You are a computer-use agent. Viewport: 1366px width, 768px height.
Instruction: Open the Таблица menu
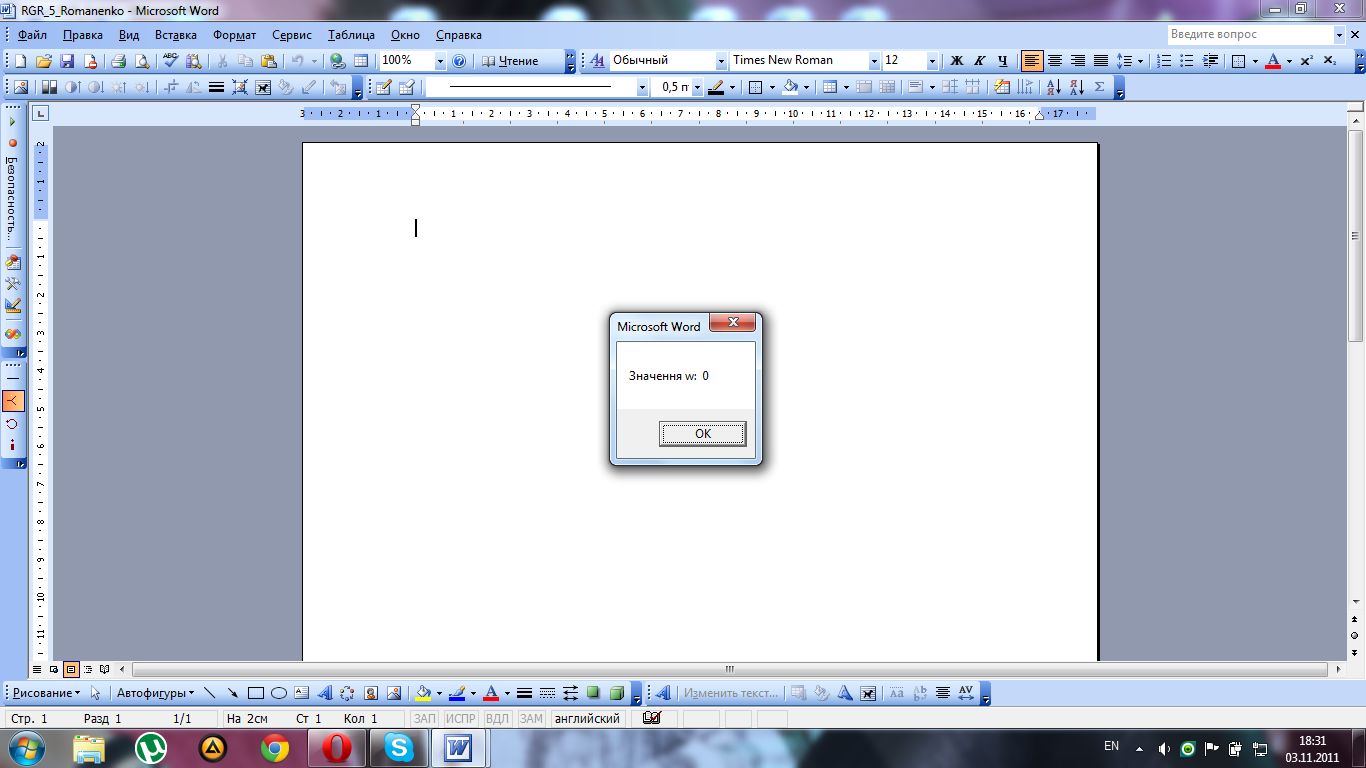tap(351, 35)
